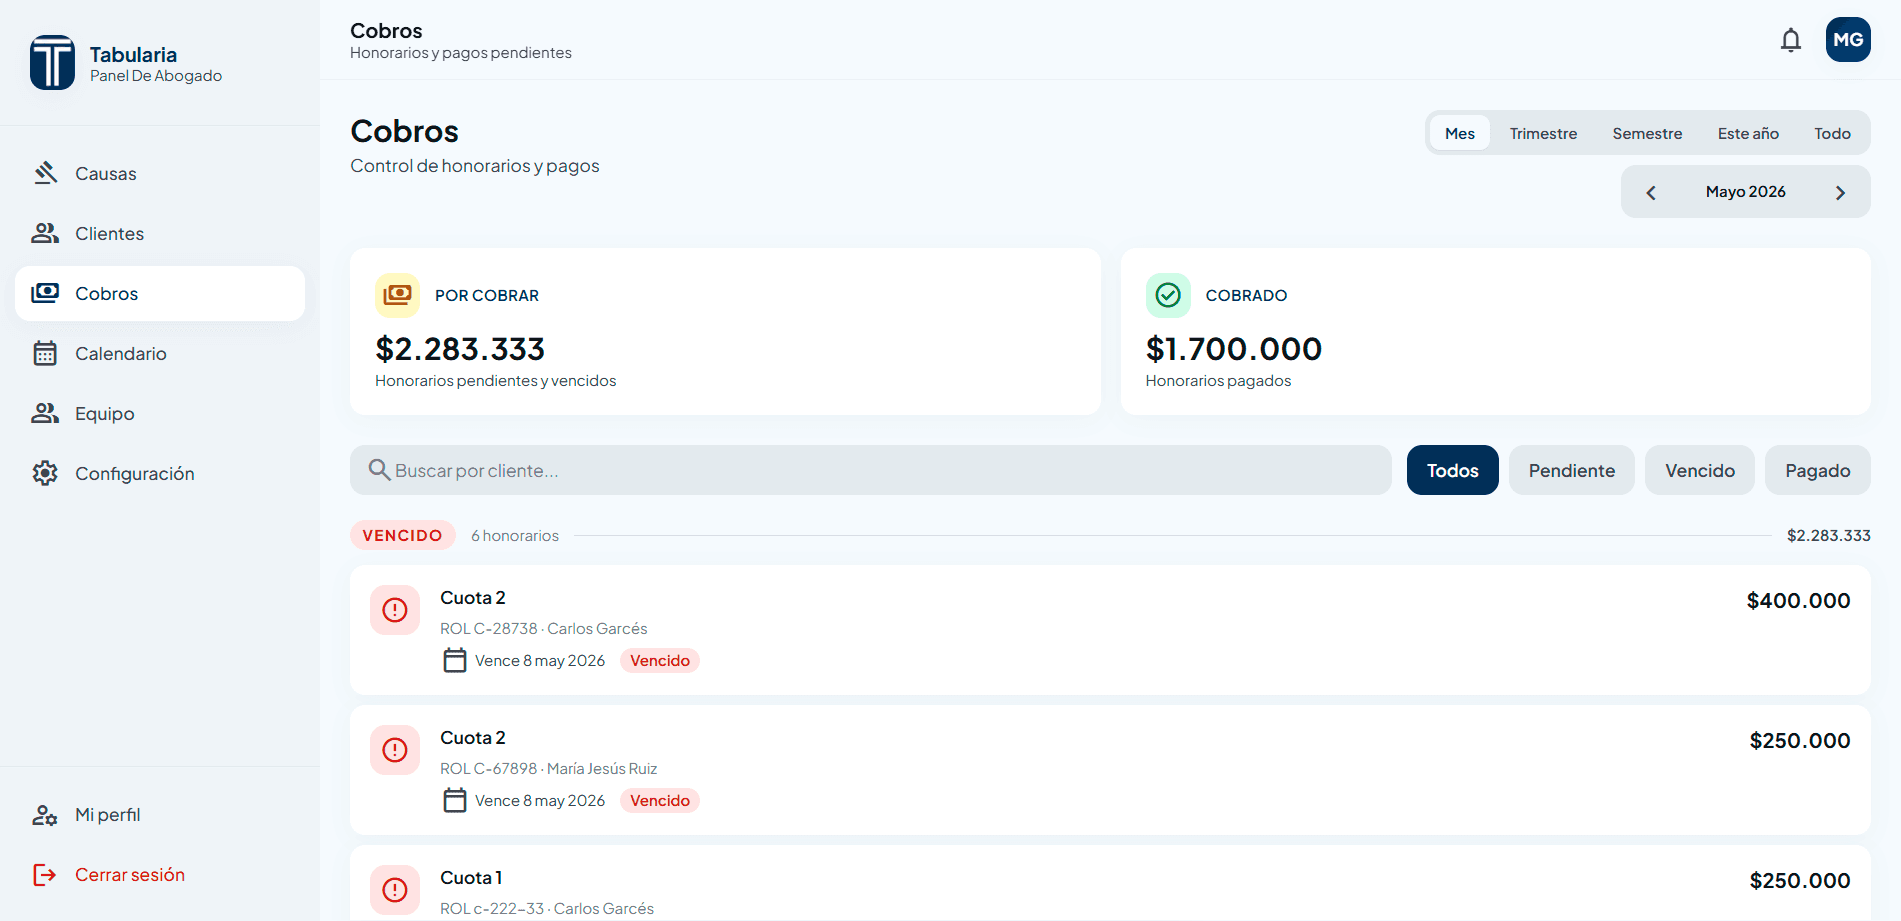The width and height of the screenshot is (1901, 921).
Task: Open Calendario in sidebar
Action: (160, 353)
